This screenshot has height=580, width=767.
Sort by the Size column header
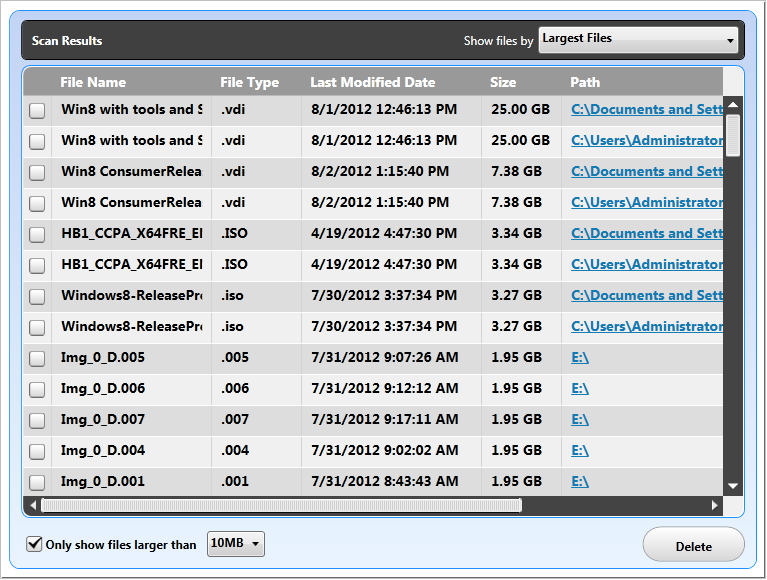pyautogui.click(x=503, y=82)
